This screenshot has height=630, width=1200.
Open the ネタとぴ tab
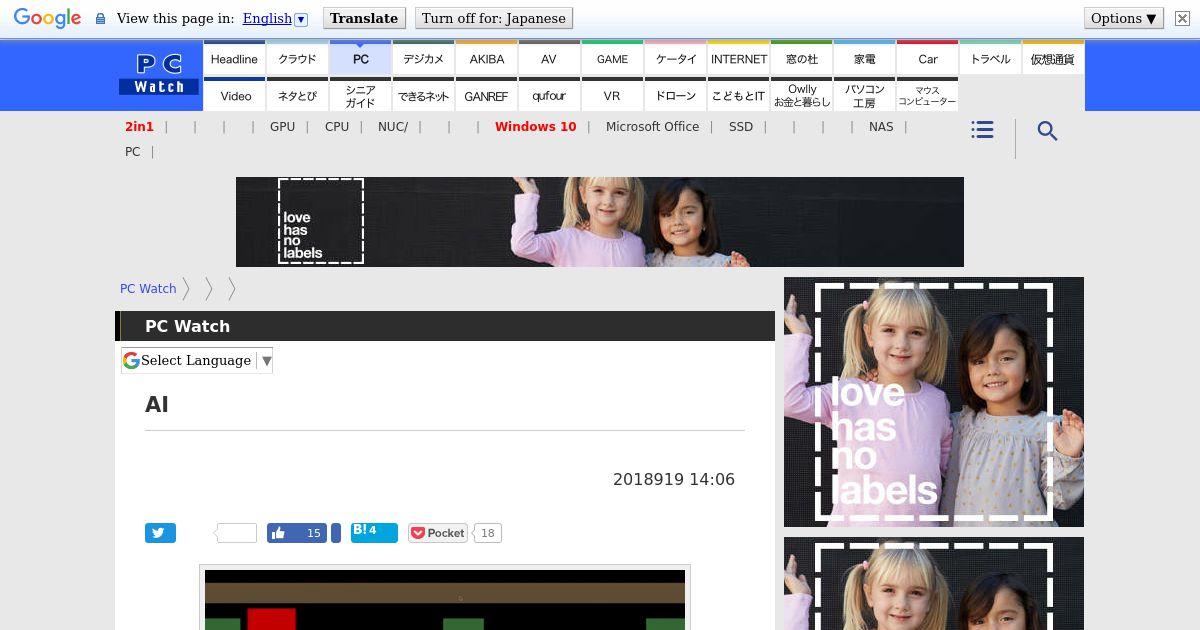(297, 96)
